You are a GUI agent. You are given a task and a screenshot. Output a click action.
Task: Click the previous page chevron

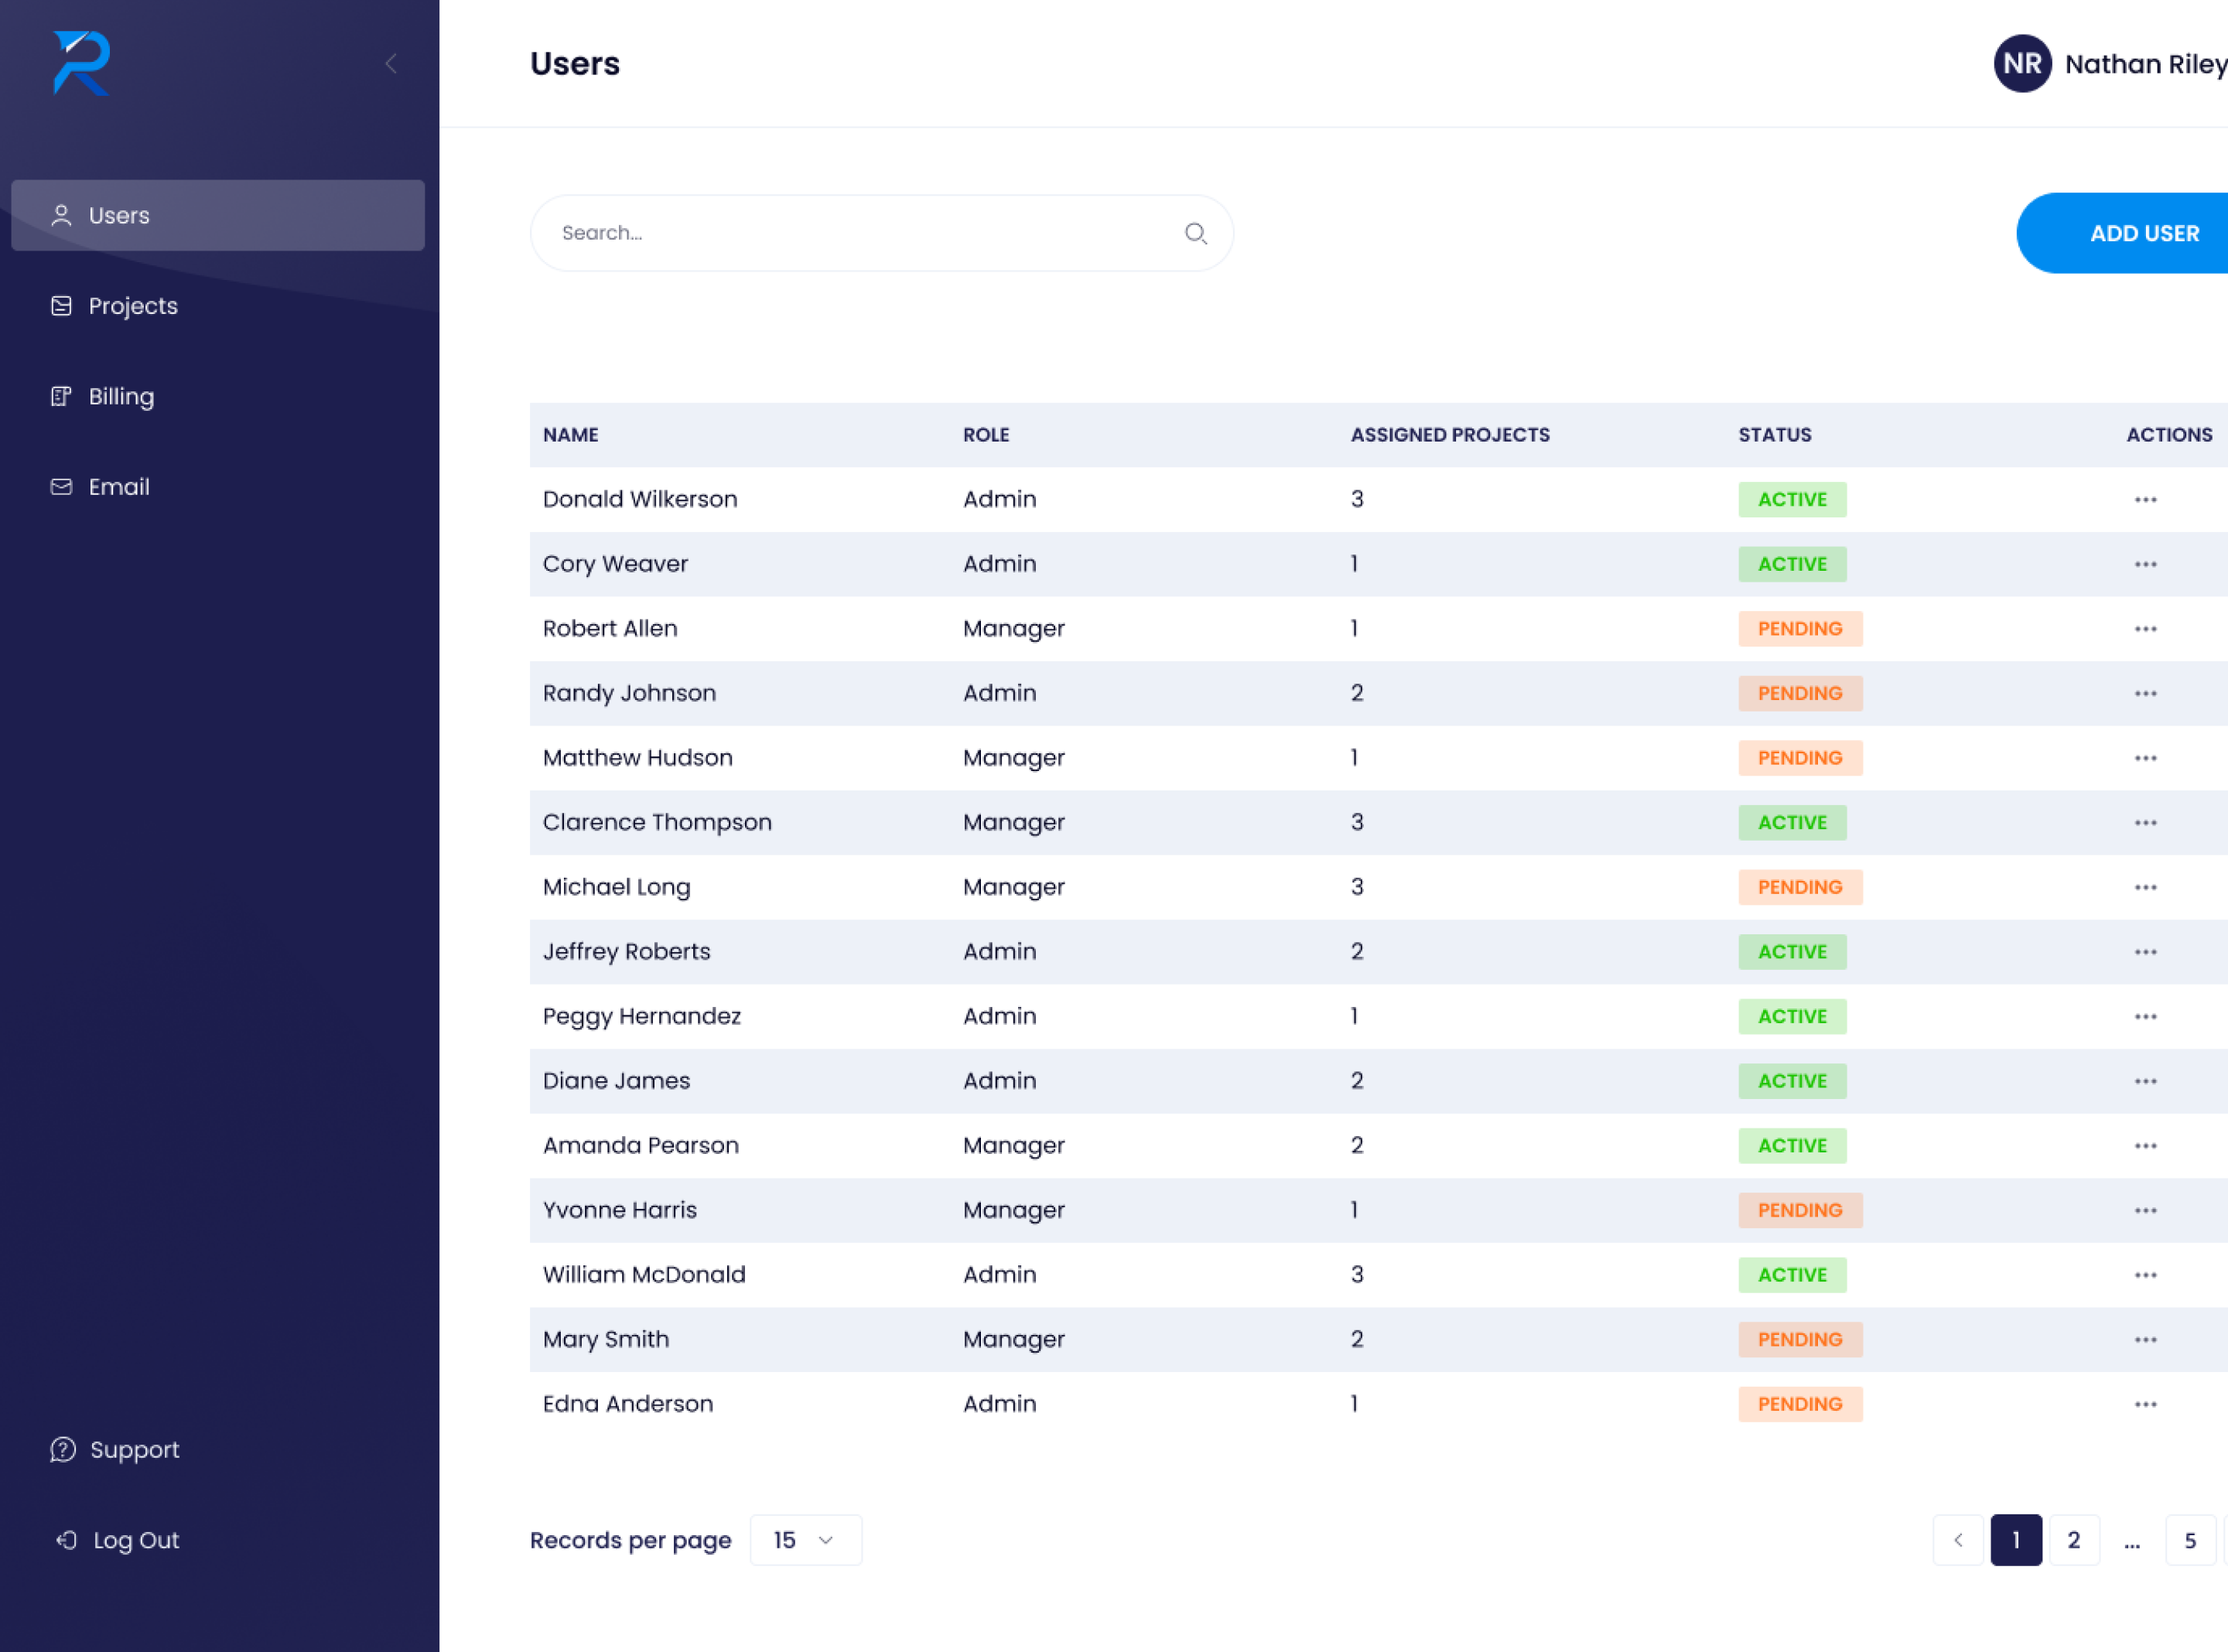(x=1958, y=1540)
